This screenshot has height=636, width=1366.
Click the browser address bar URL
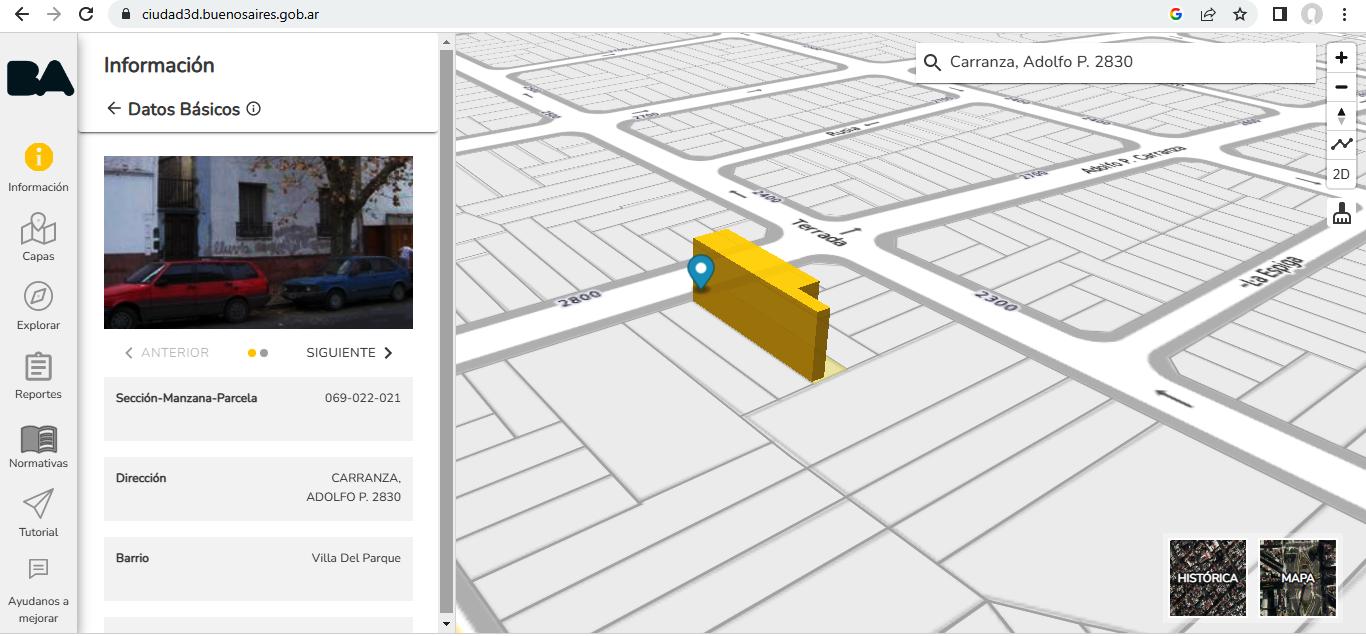(230, 15)
